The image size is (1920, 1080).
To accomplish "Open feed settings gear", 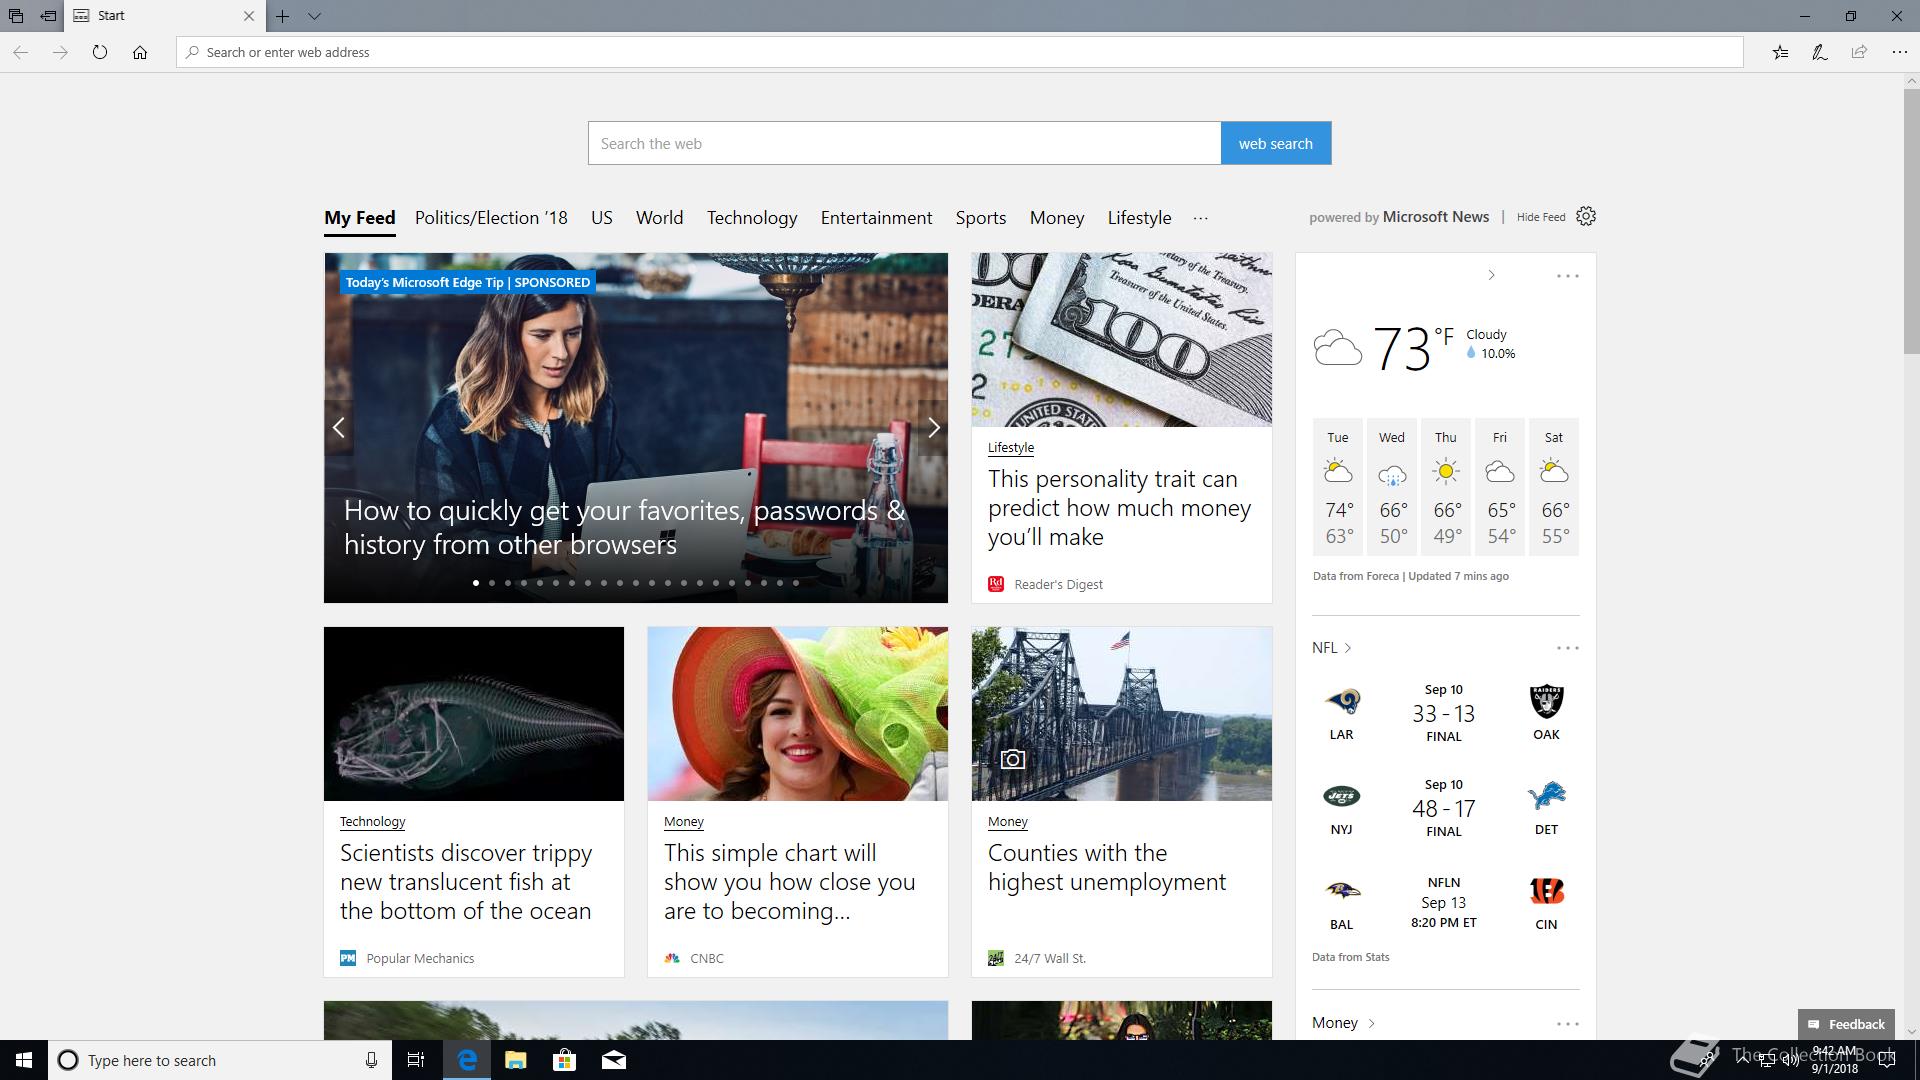I will pos(1585,216).
